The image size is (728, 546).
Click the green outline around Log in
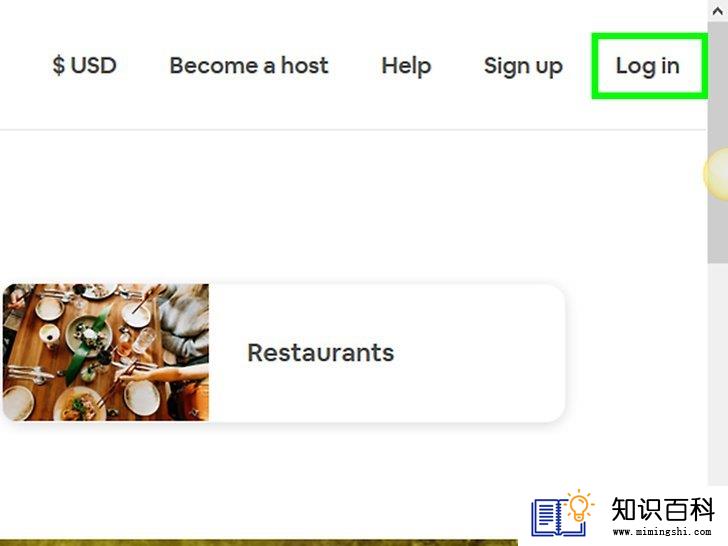point(650,36)
